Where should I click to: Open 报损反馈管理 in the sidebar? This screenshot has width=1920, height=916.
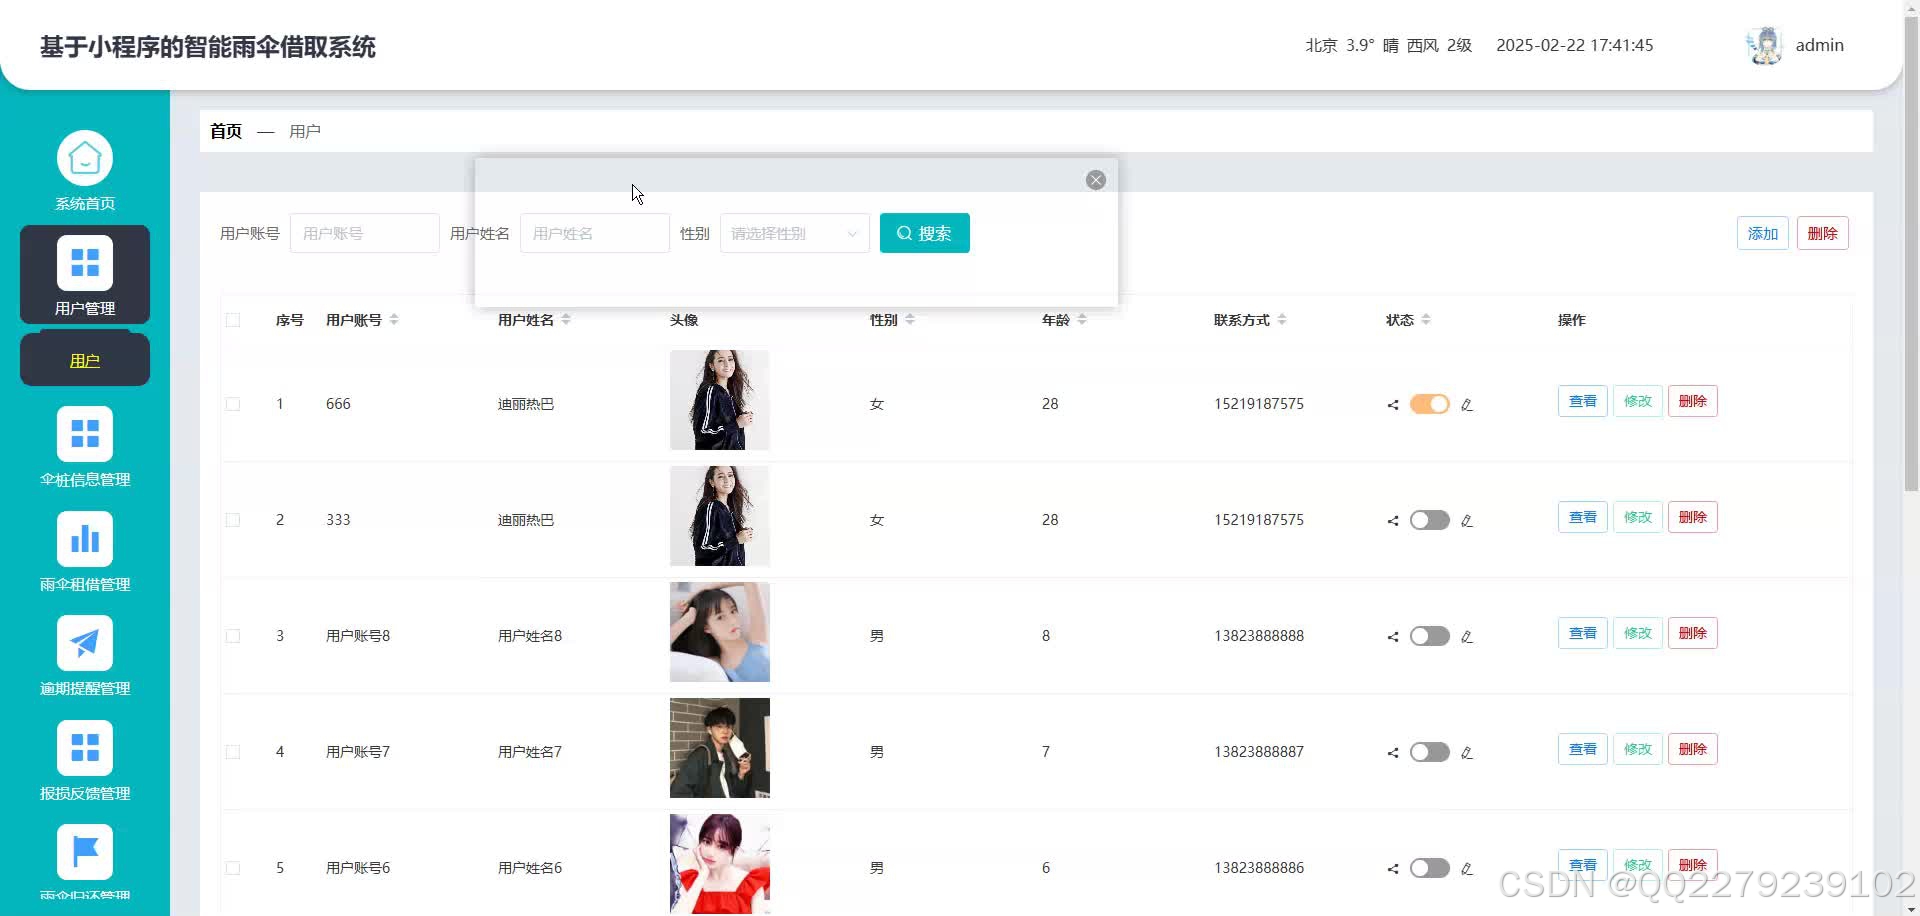[84, 748]
